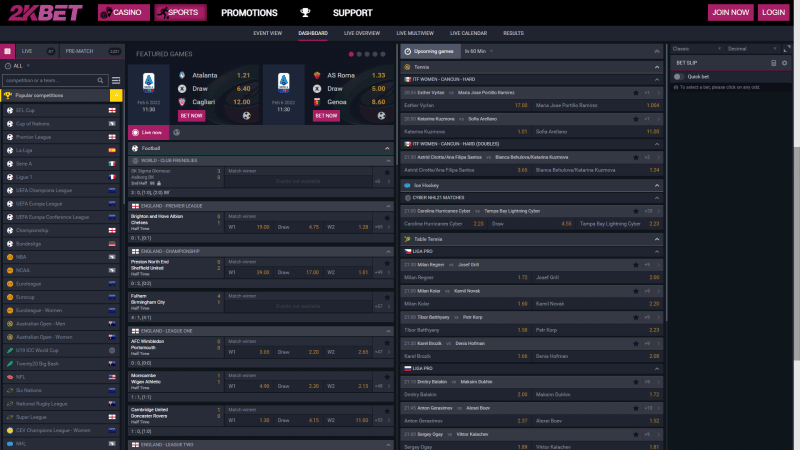Image resolution: width=800 pixels, height=450 pixels.
Task: Collapse the Football section
Action: [387, 148]
